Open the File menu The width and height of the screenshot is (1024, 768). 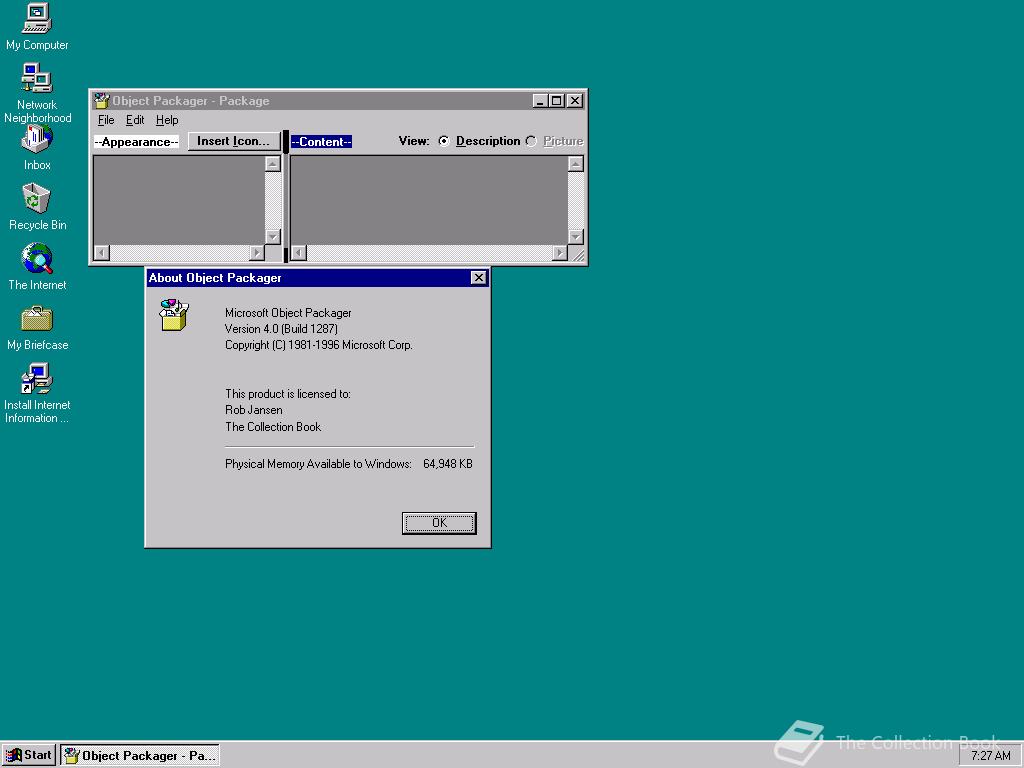(x=106, y=120)
